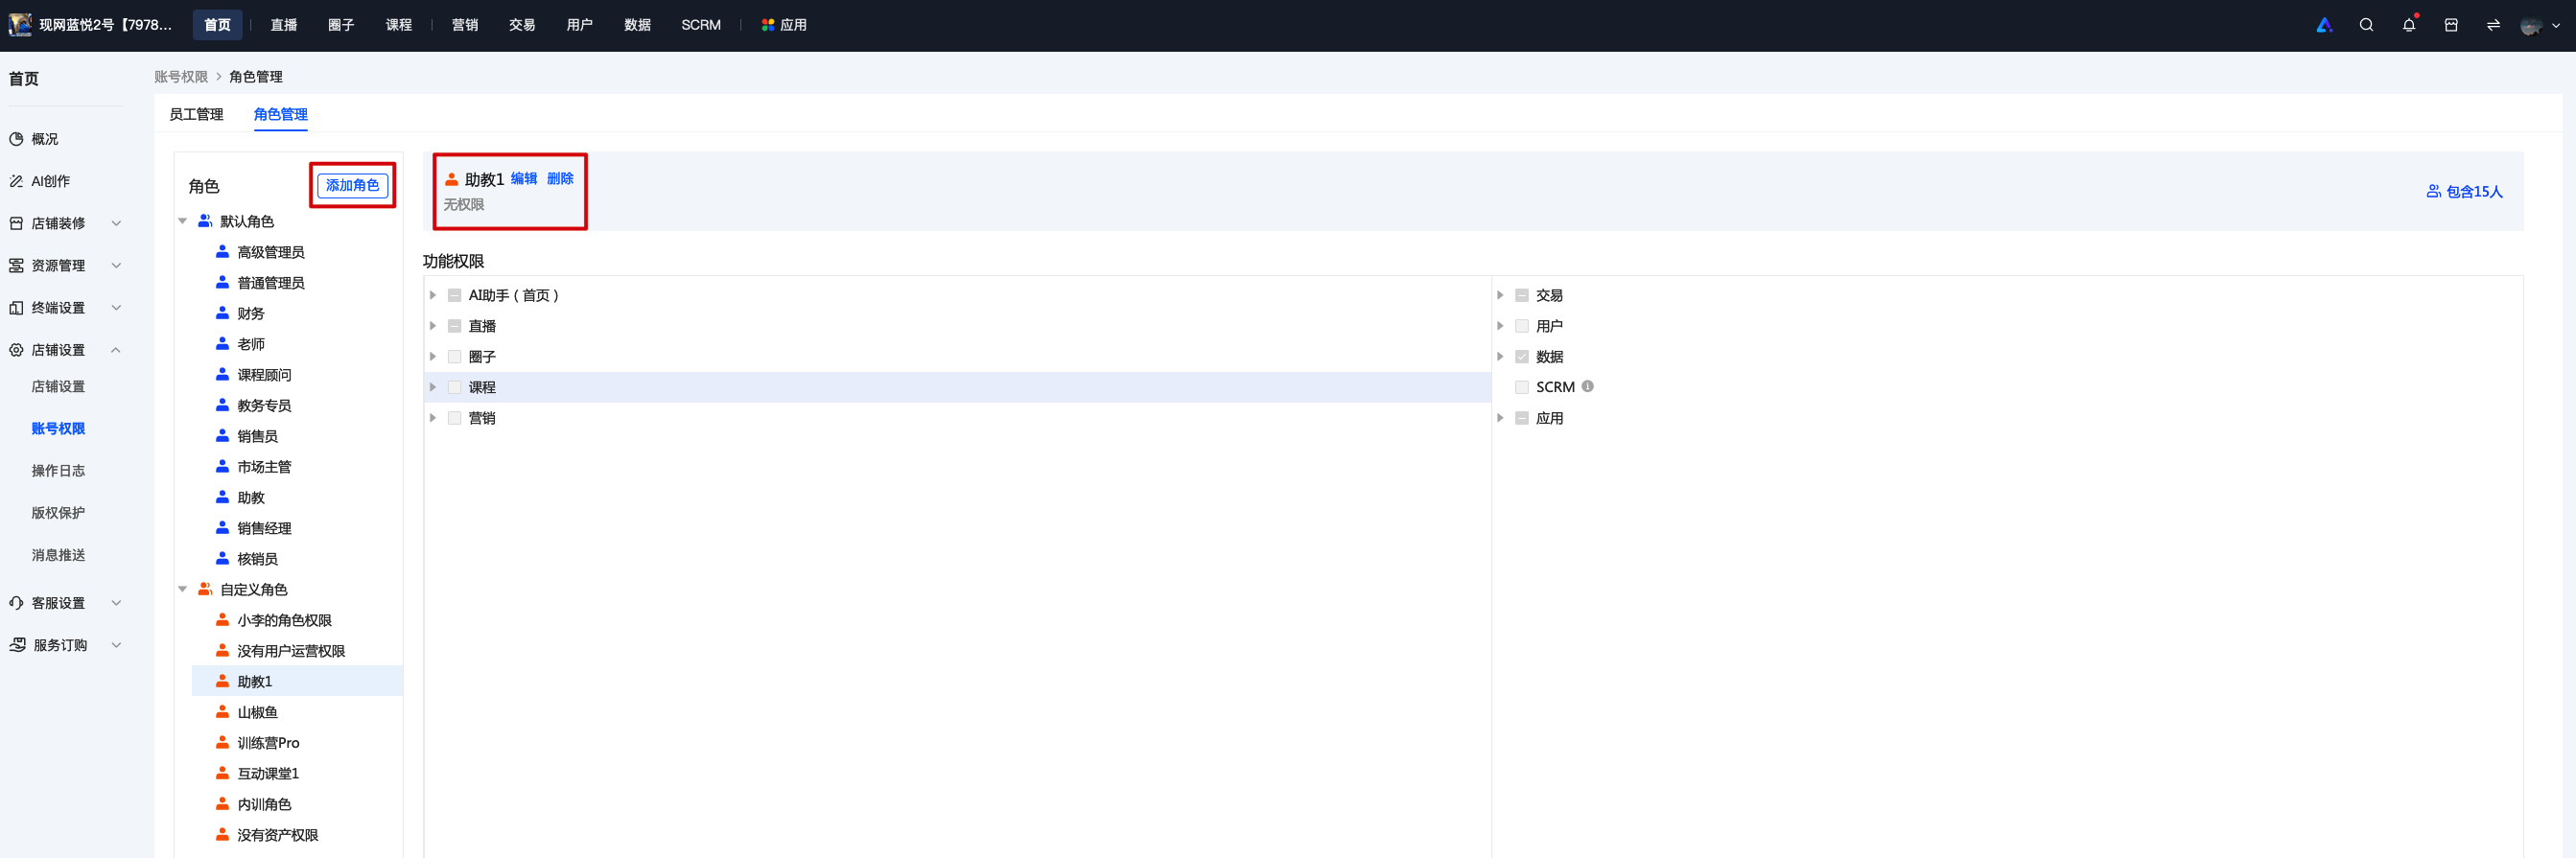
Task: Click the switch arrows icon in top bar
Action: coord(2492,25)
